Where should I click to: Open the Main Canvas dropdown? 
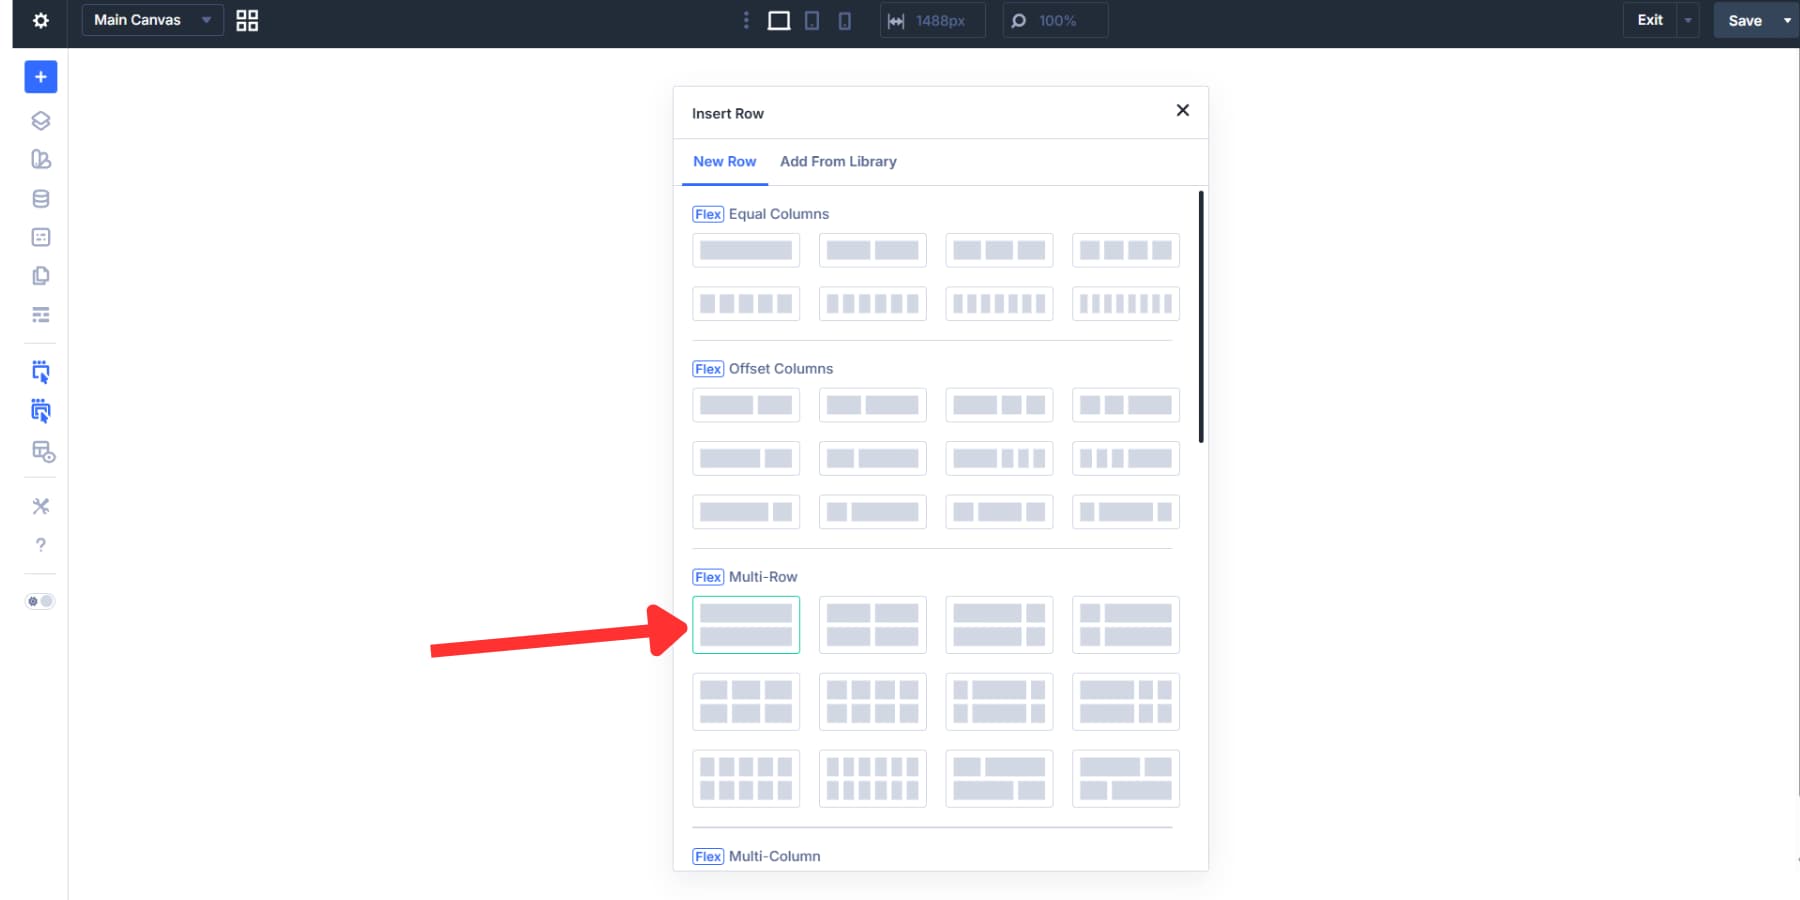150,19
